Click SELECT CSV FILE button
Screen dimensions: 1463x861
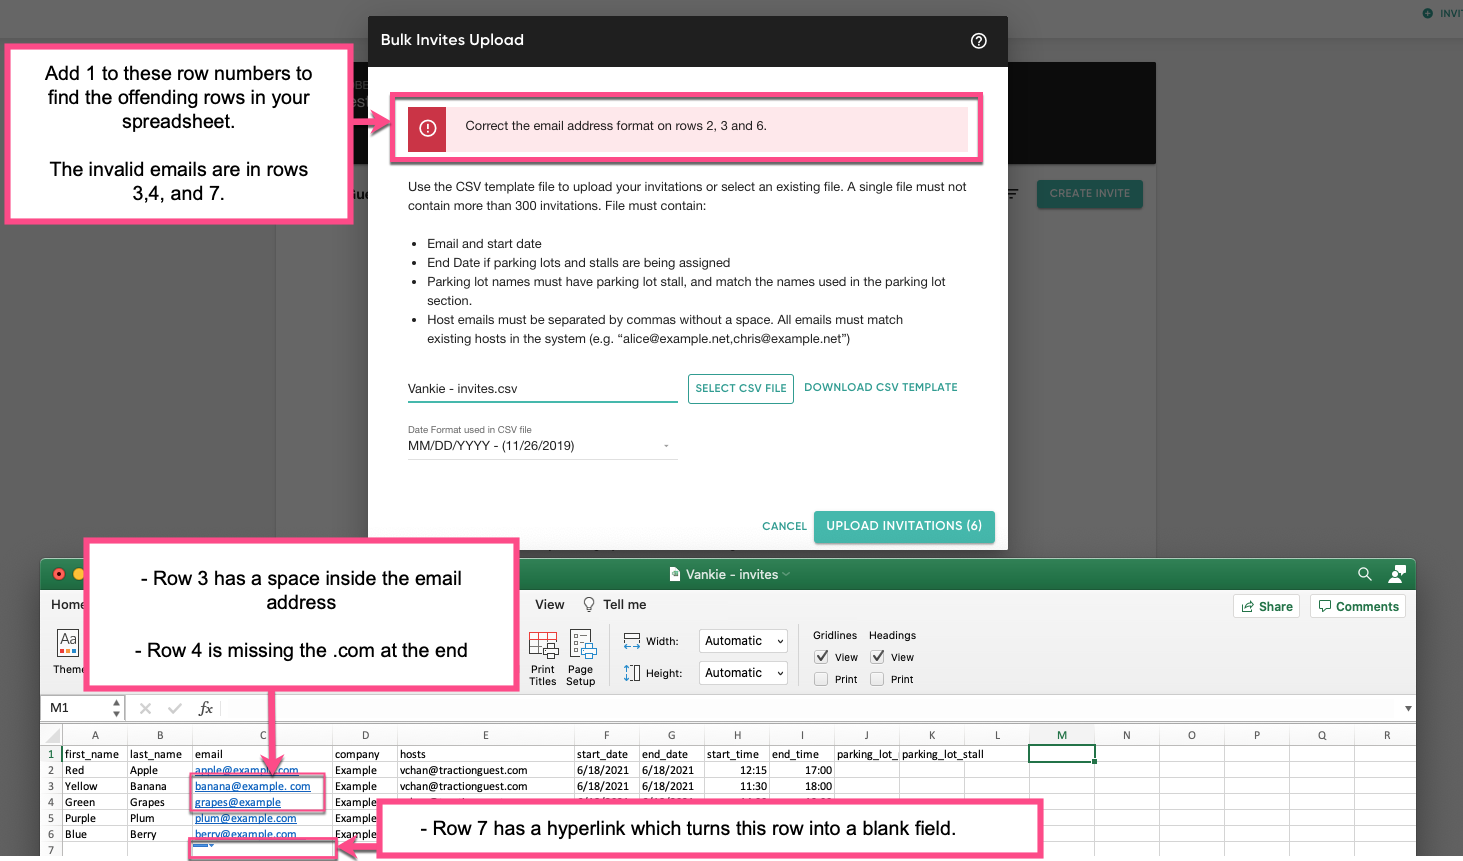pos(741,389)
